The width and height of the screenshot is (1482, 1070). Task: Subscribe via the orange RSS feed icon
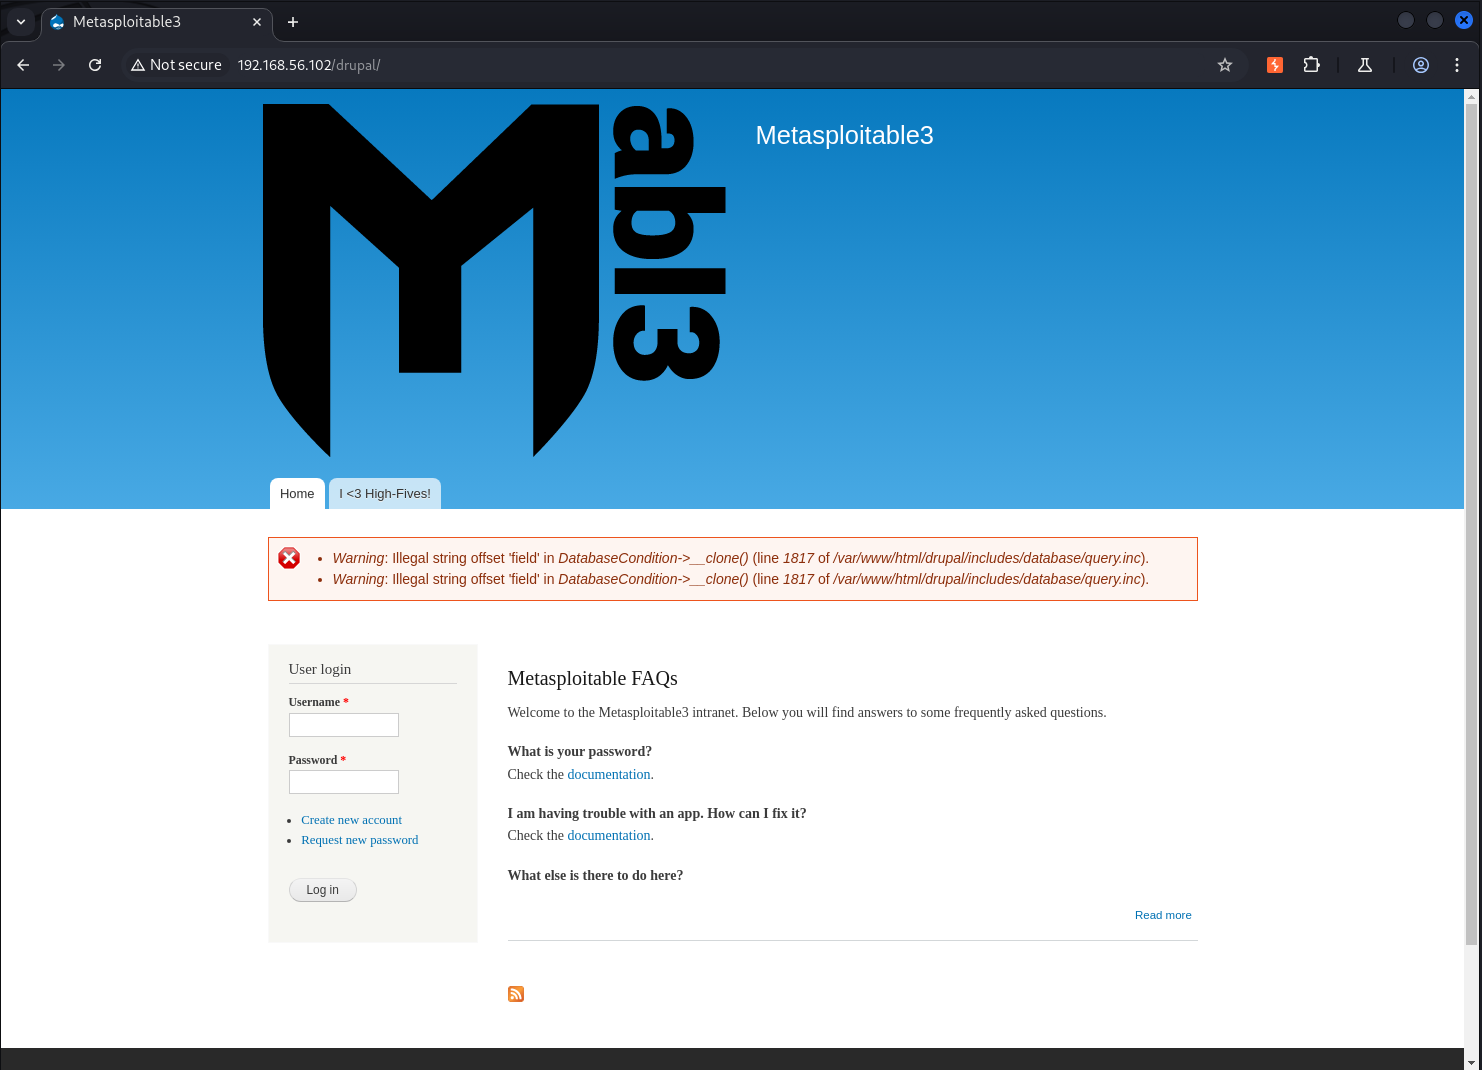[516, 994]
